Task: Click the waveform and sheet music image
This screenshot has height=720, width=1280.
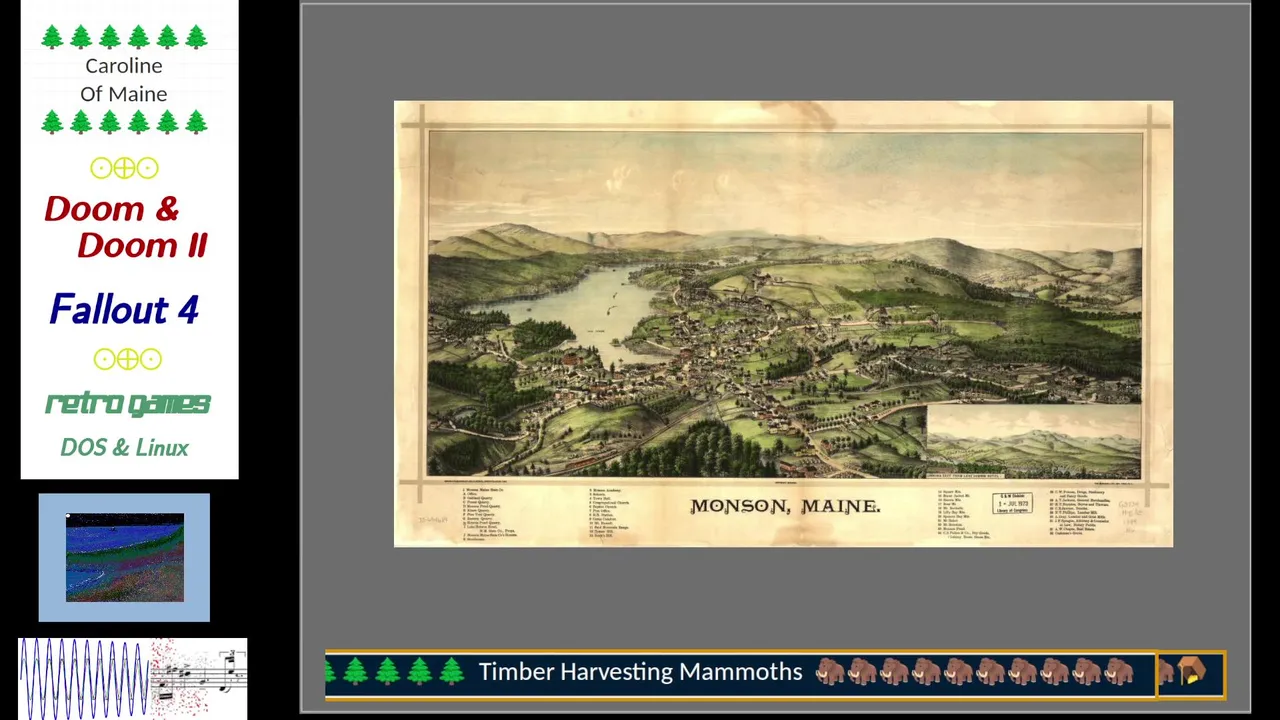Action: (x=132, y=678)
